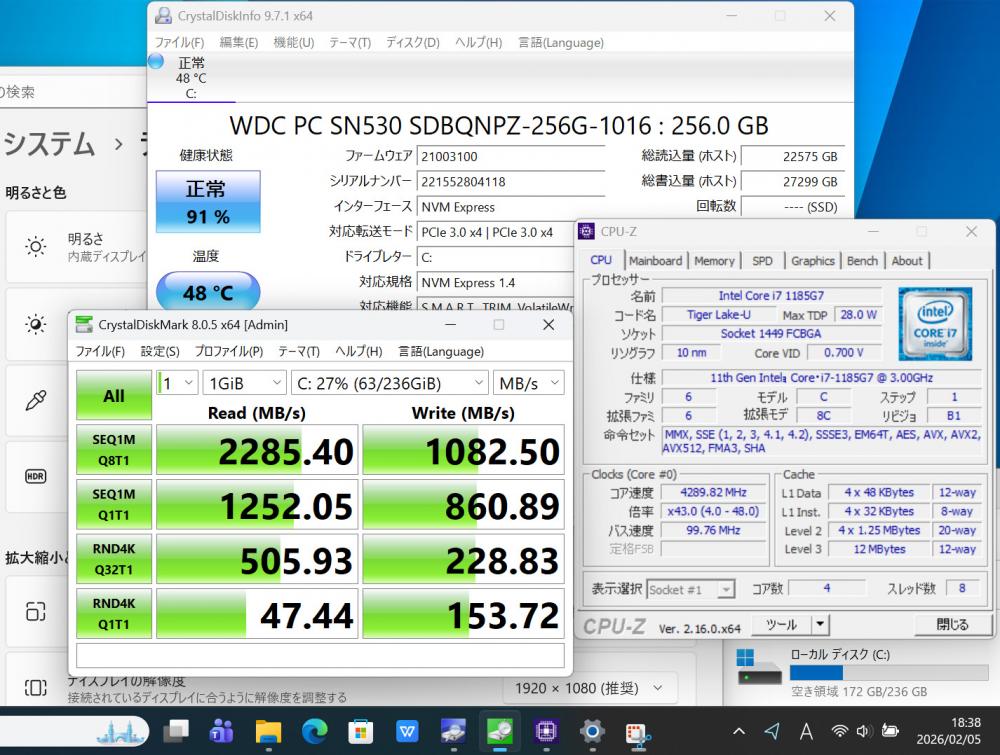
Task: Open the color profile eyedropper icon row
Action: [36, 400]
